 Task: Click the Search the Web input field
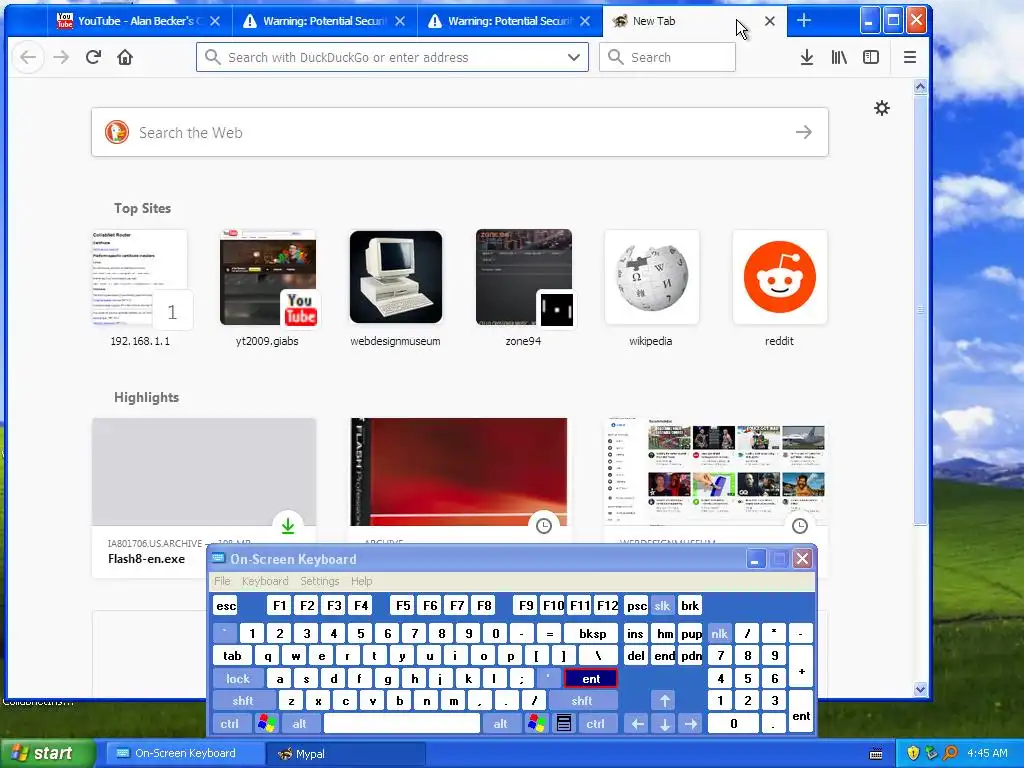tap(460, 133)
